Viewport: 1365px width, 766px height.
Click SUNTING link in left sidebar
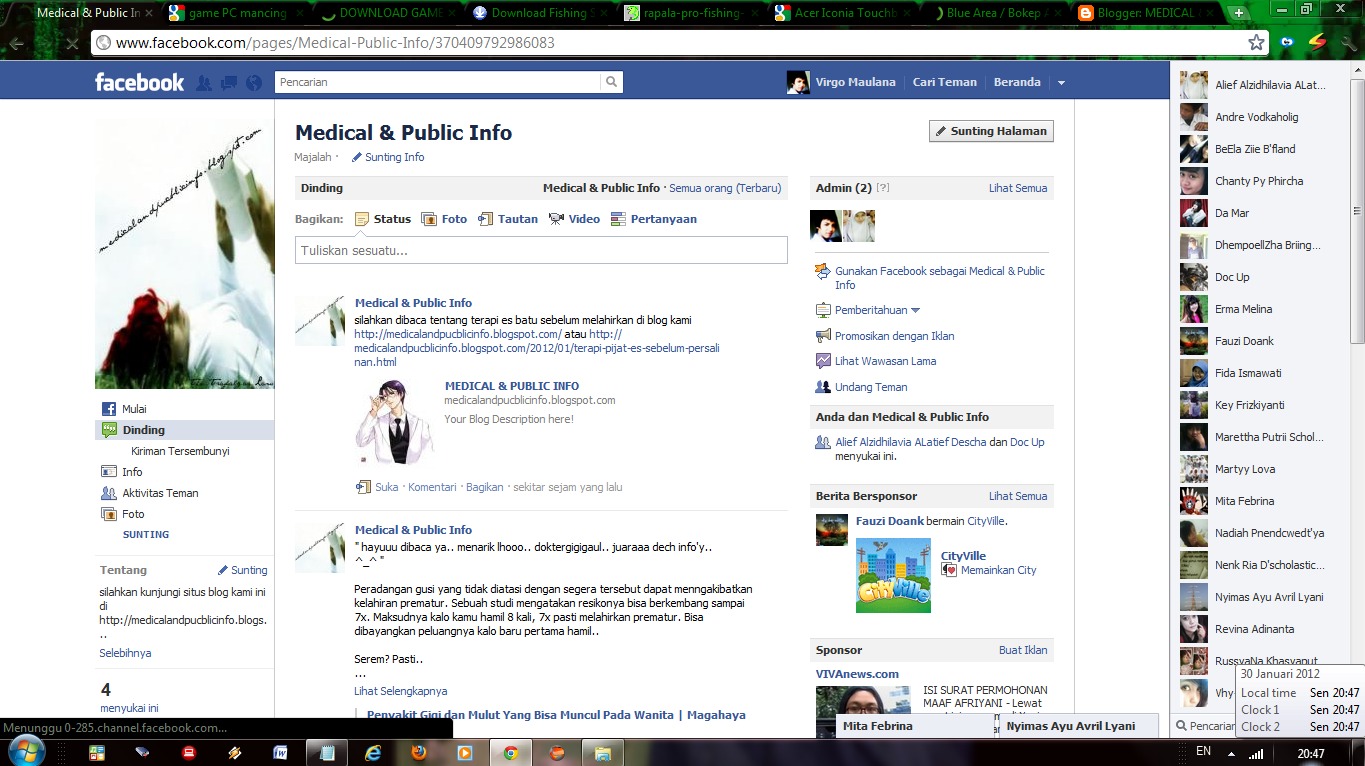[146, 535]
